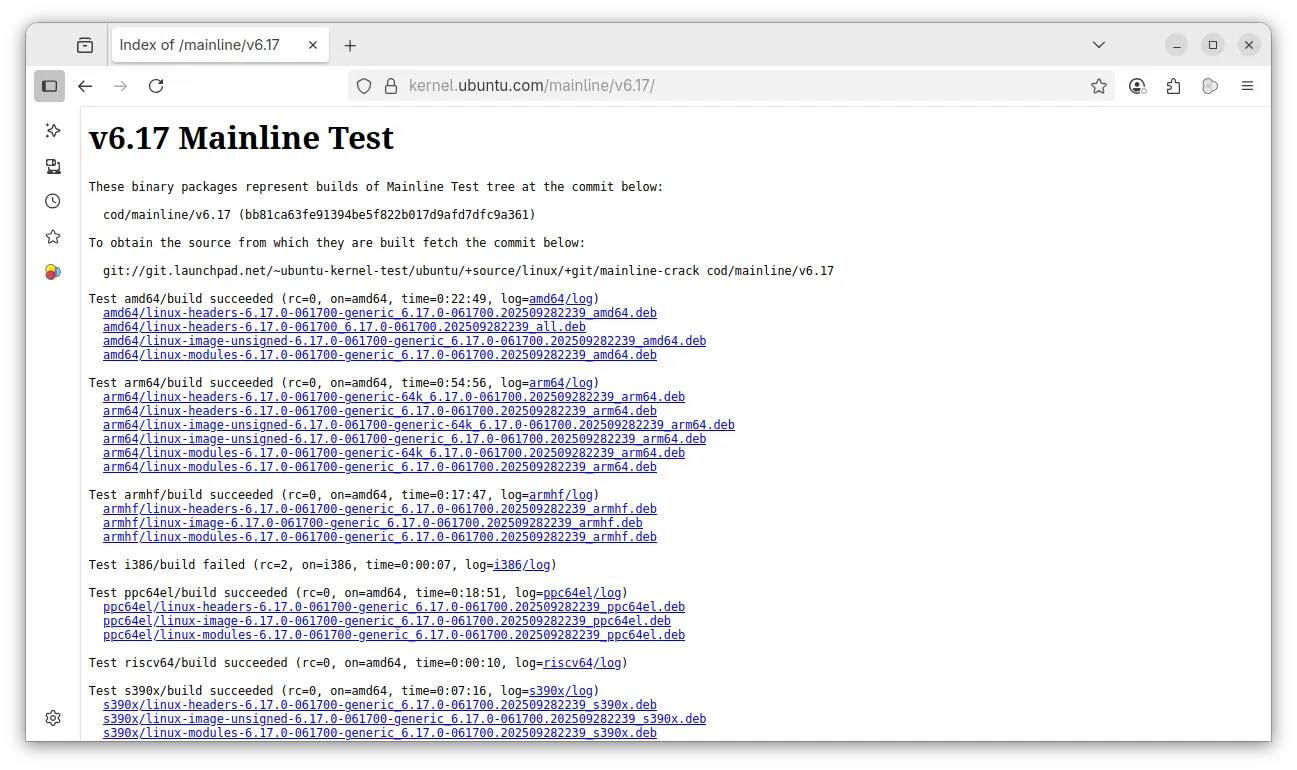Download arm64 linux-headers generic-64k deb

click(x=394, y=397)
